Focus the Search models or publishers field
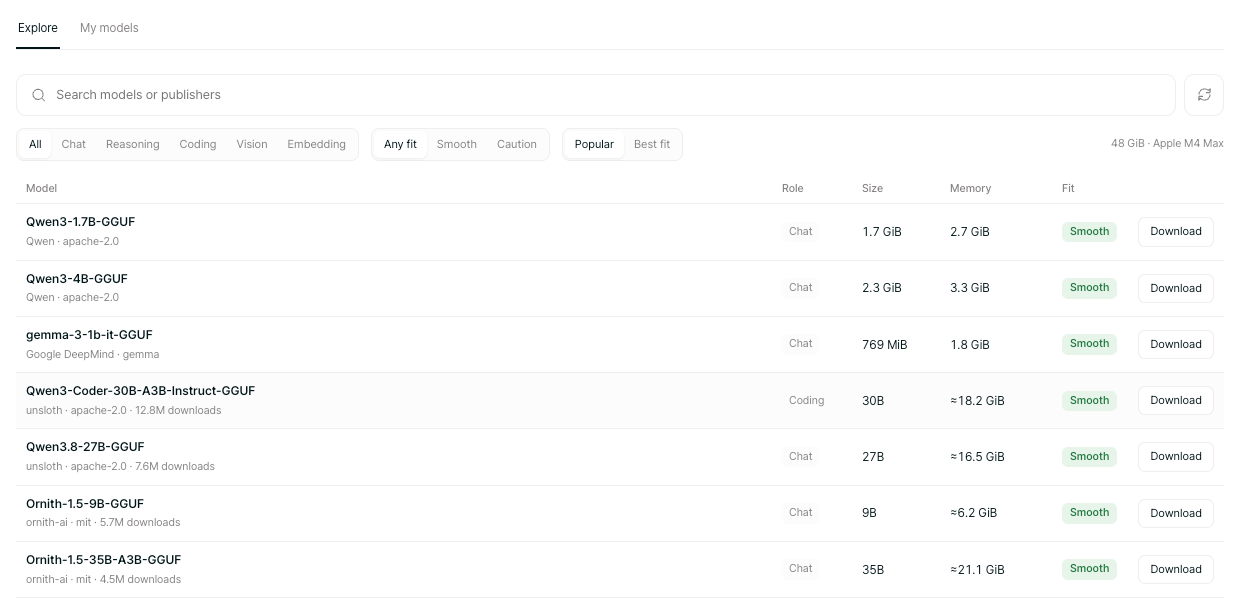Image resolution: width=1242 pixels, height=603 pixels. [596, 95]
